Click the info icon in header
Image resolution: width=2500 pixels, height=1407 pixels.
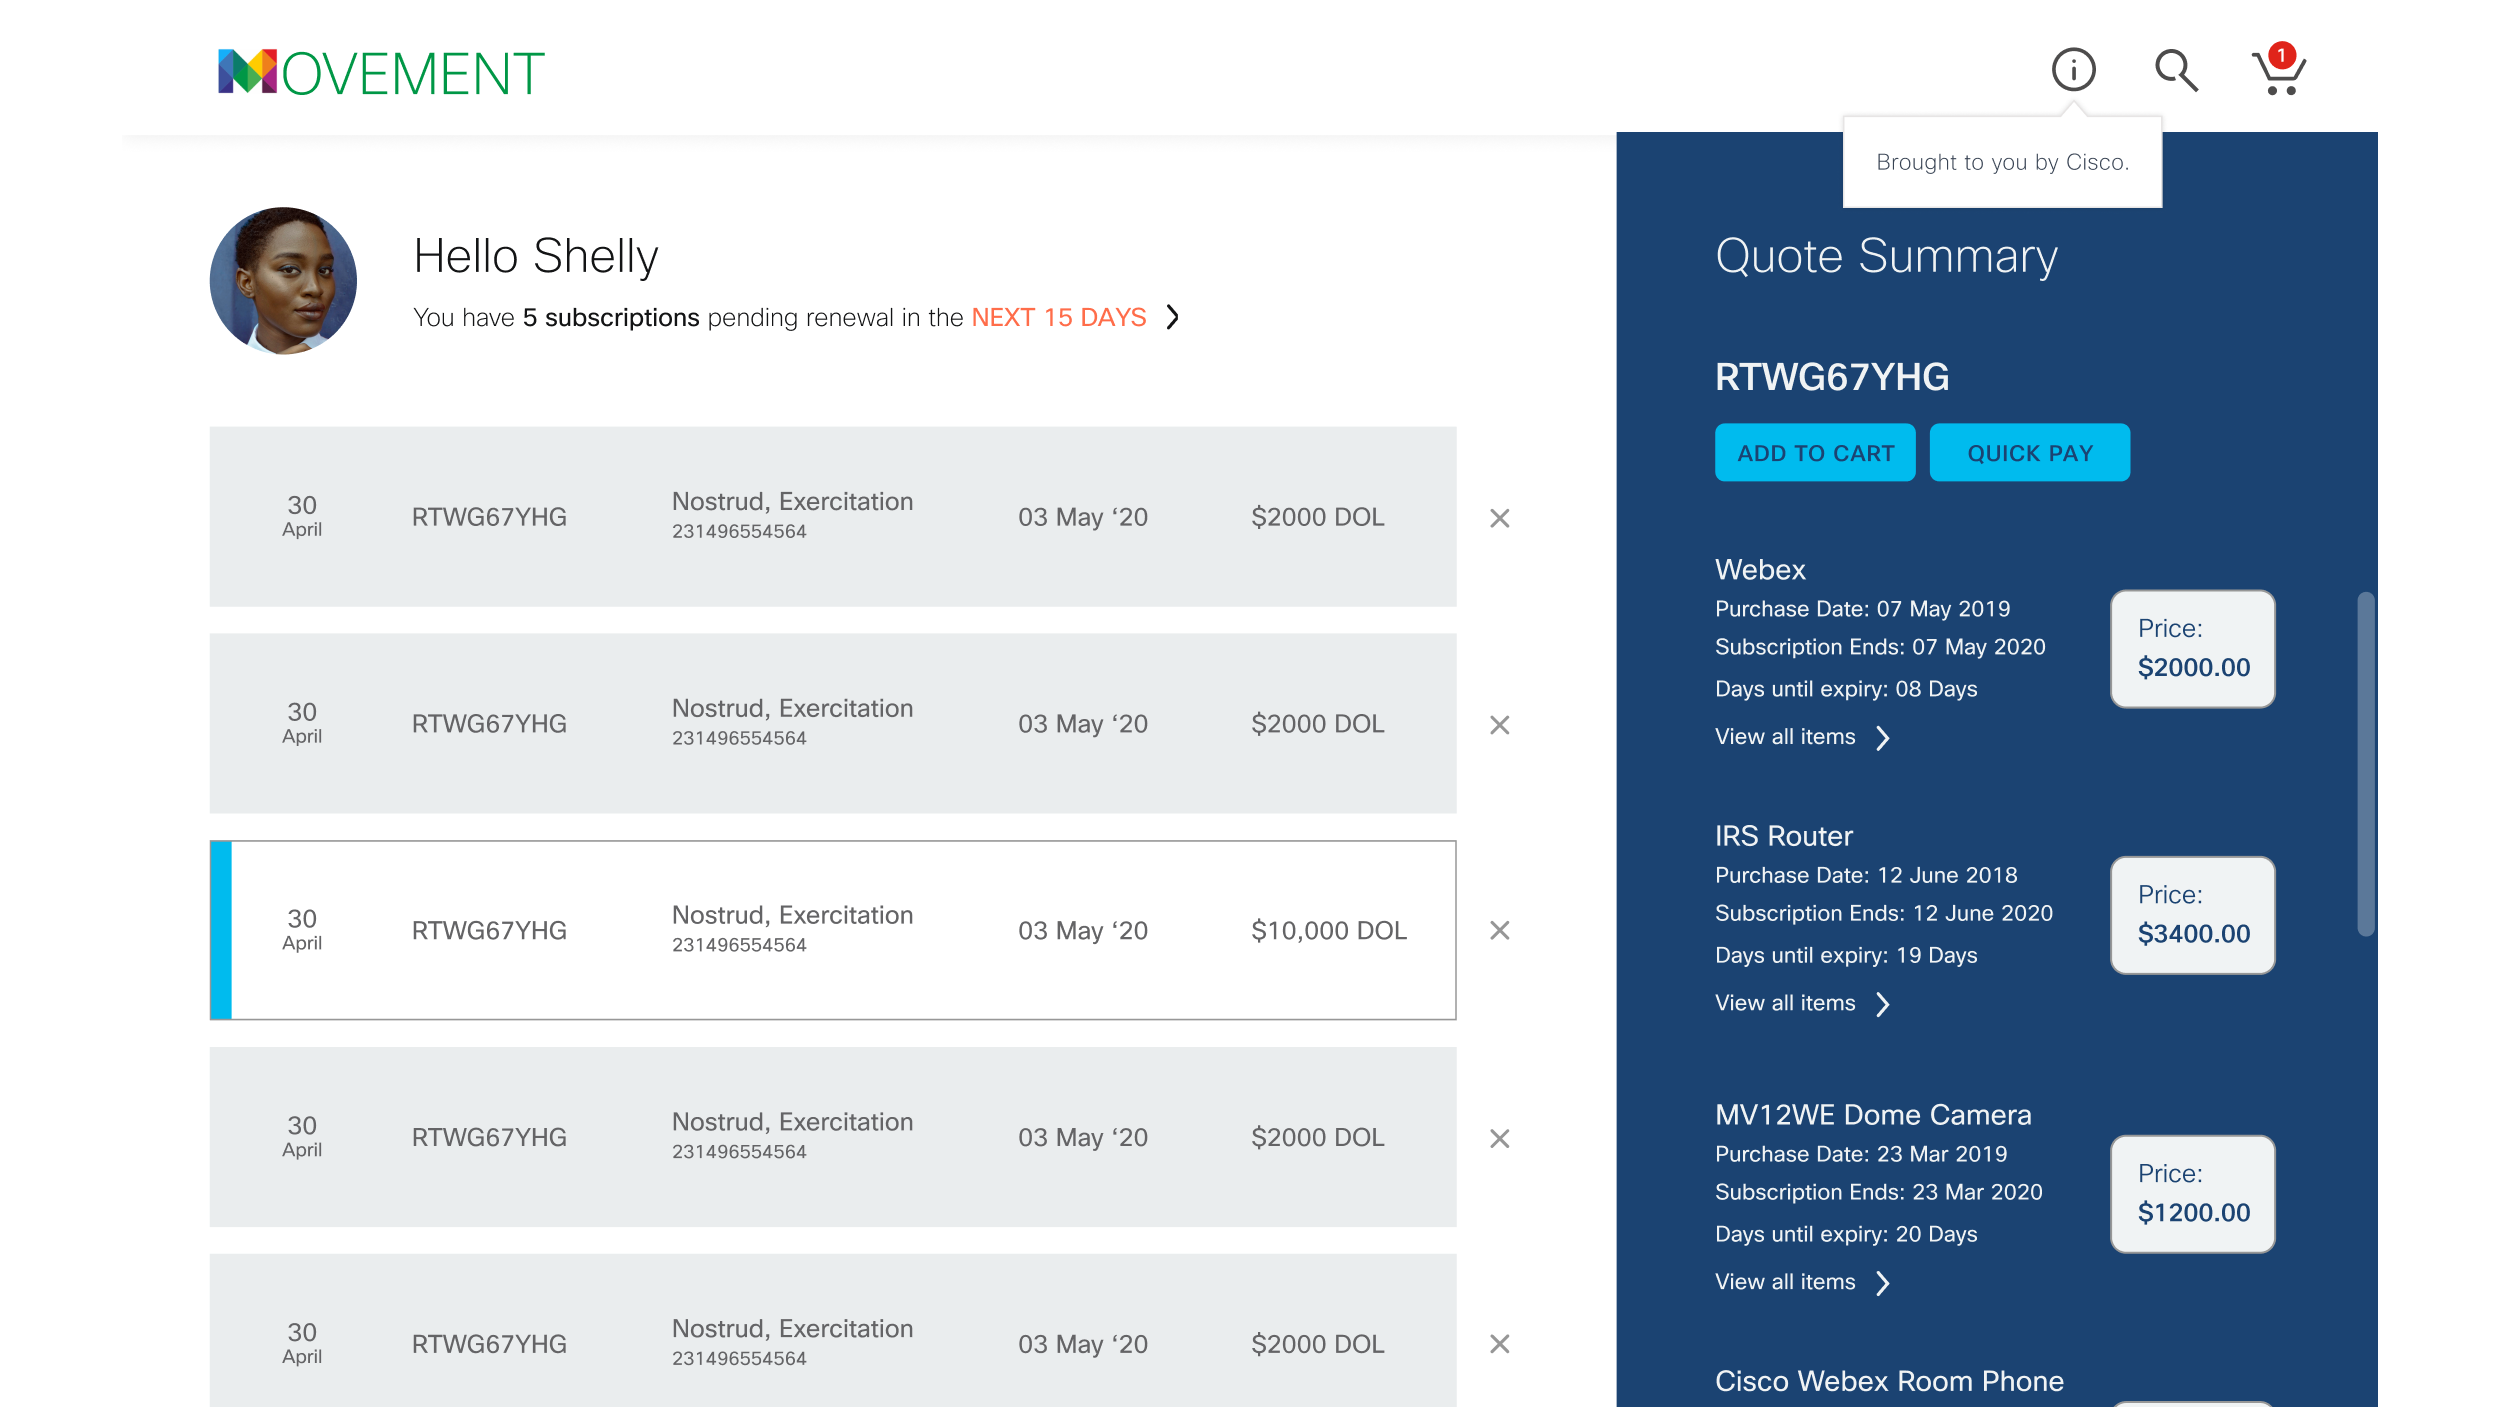2073,70
